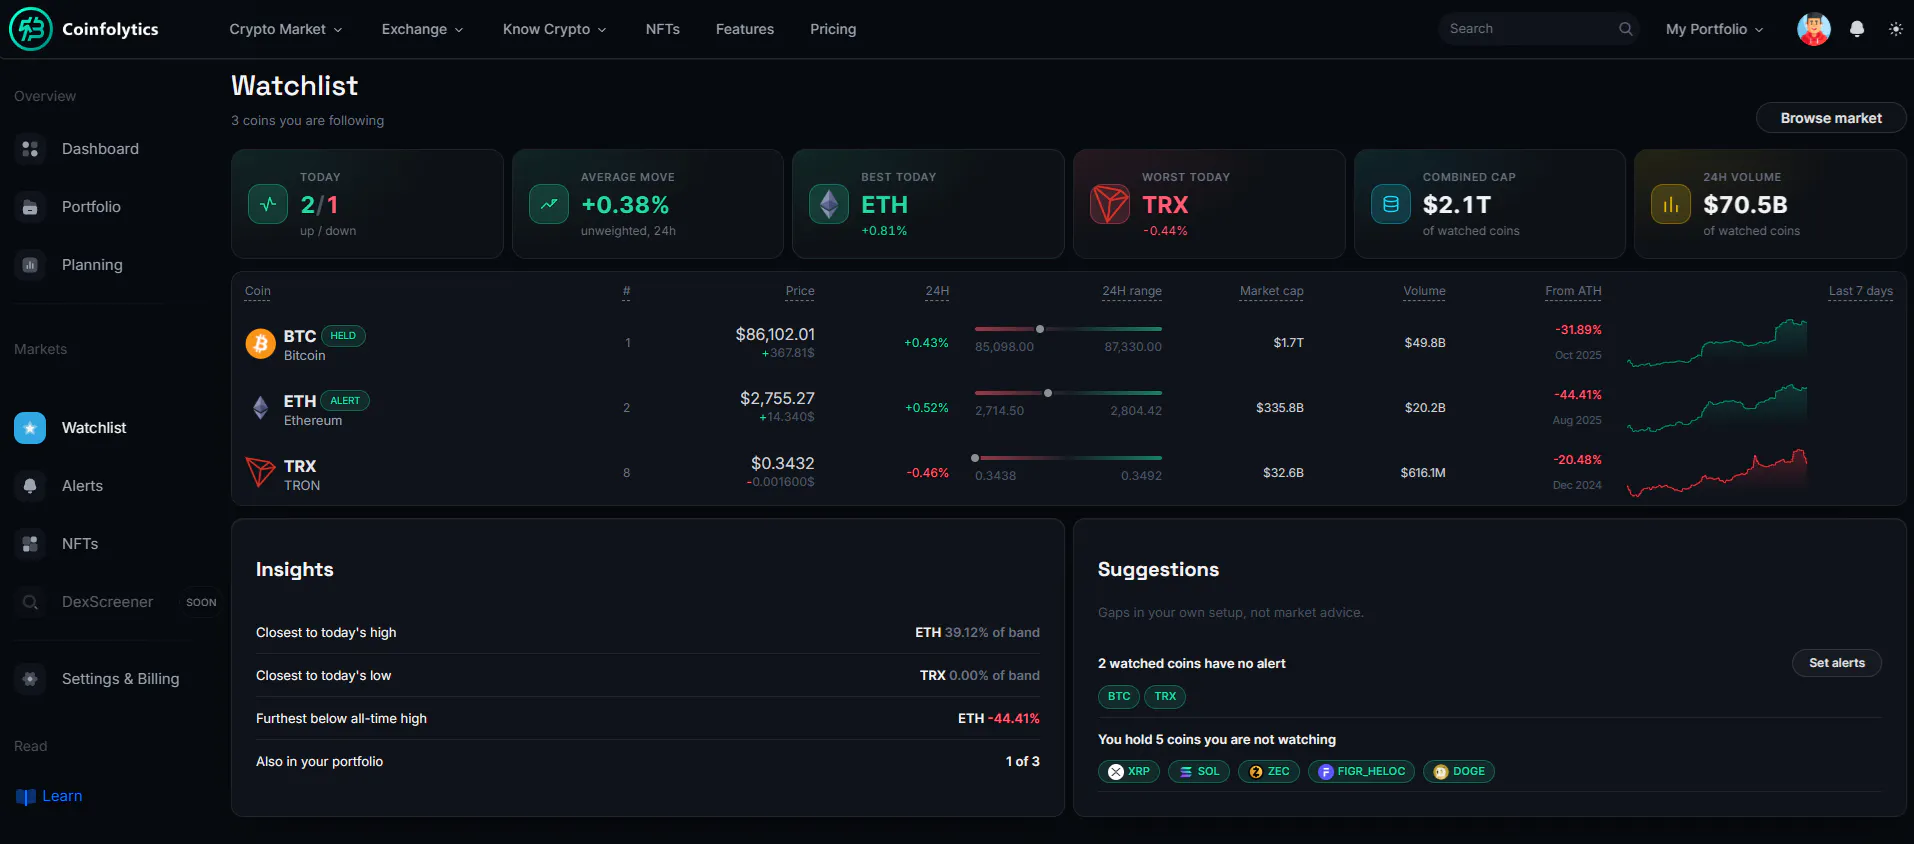Click the Best Today ETH icon
Screen dimensions: 1914x844
pyautogui.click(x=829, y=204)
